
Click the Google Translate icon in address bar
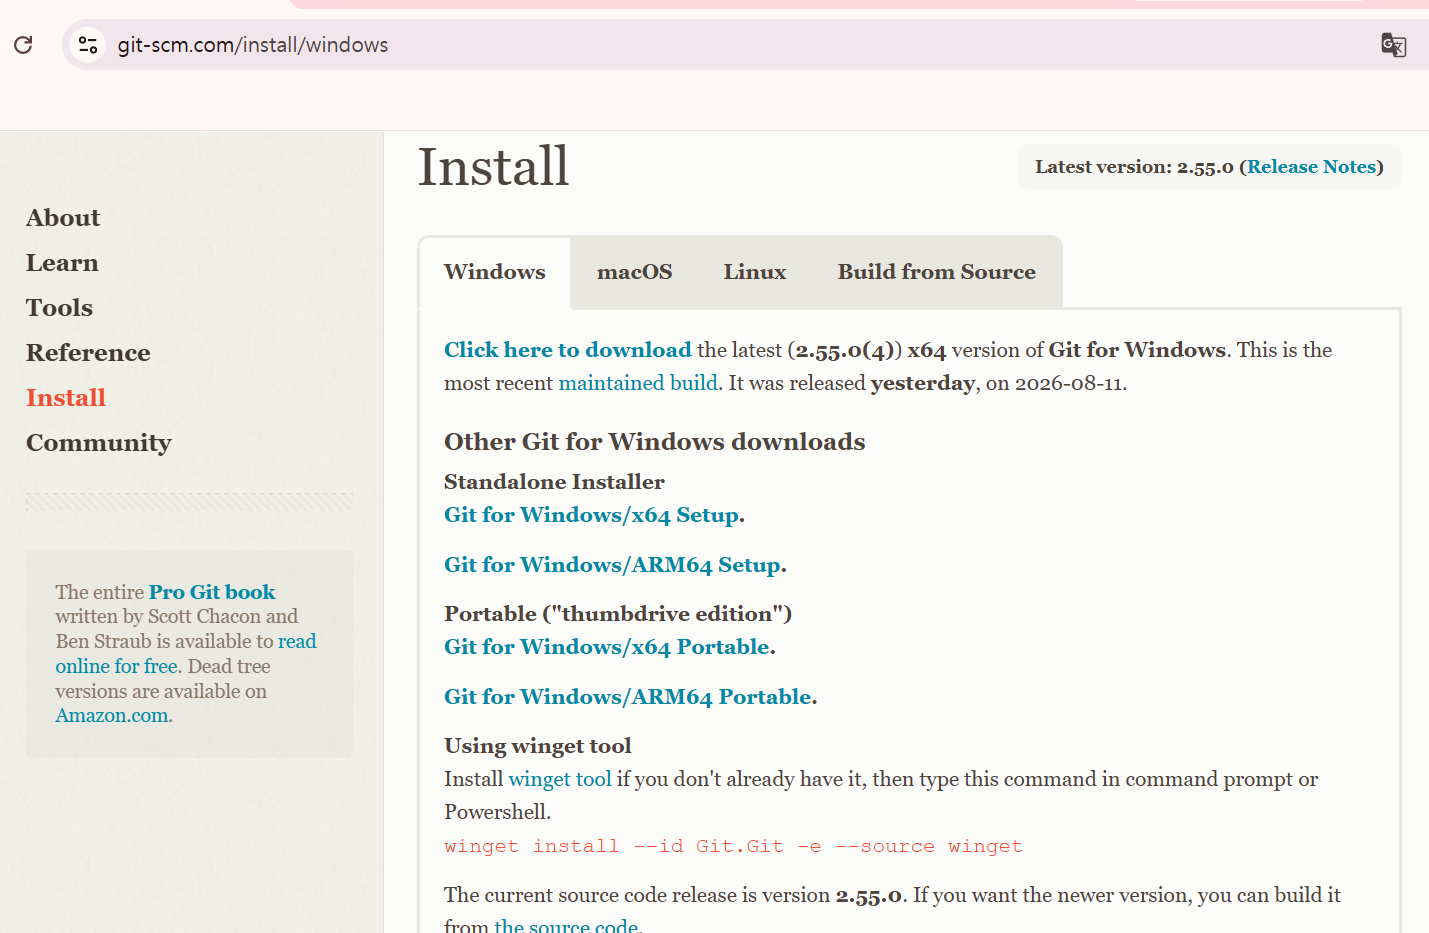click(x=1393, y=45)
